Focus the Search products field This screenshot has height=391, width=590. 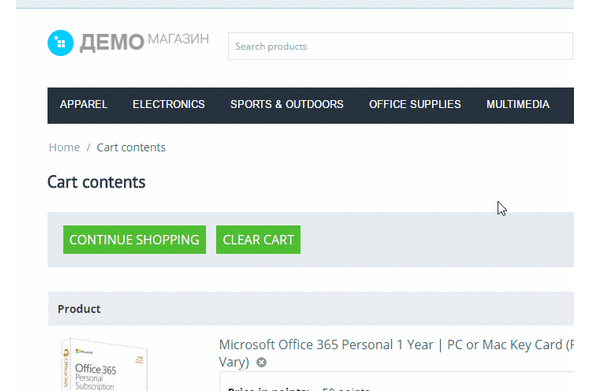pyautogui.click(x=400, y=46)
